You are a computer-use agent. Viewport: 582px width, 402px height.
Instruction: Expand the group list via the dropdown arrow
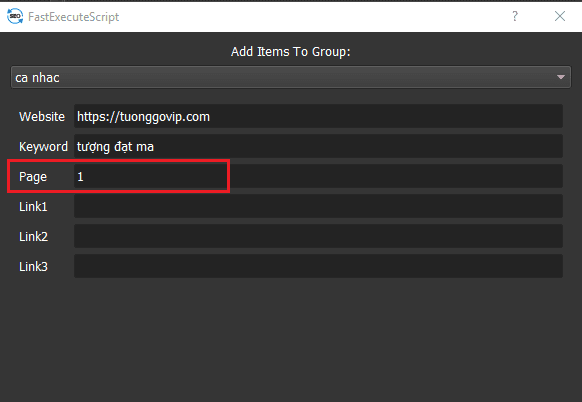[560, 77]
